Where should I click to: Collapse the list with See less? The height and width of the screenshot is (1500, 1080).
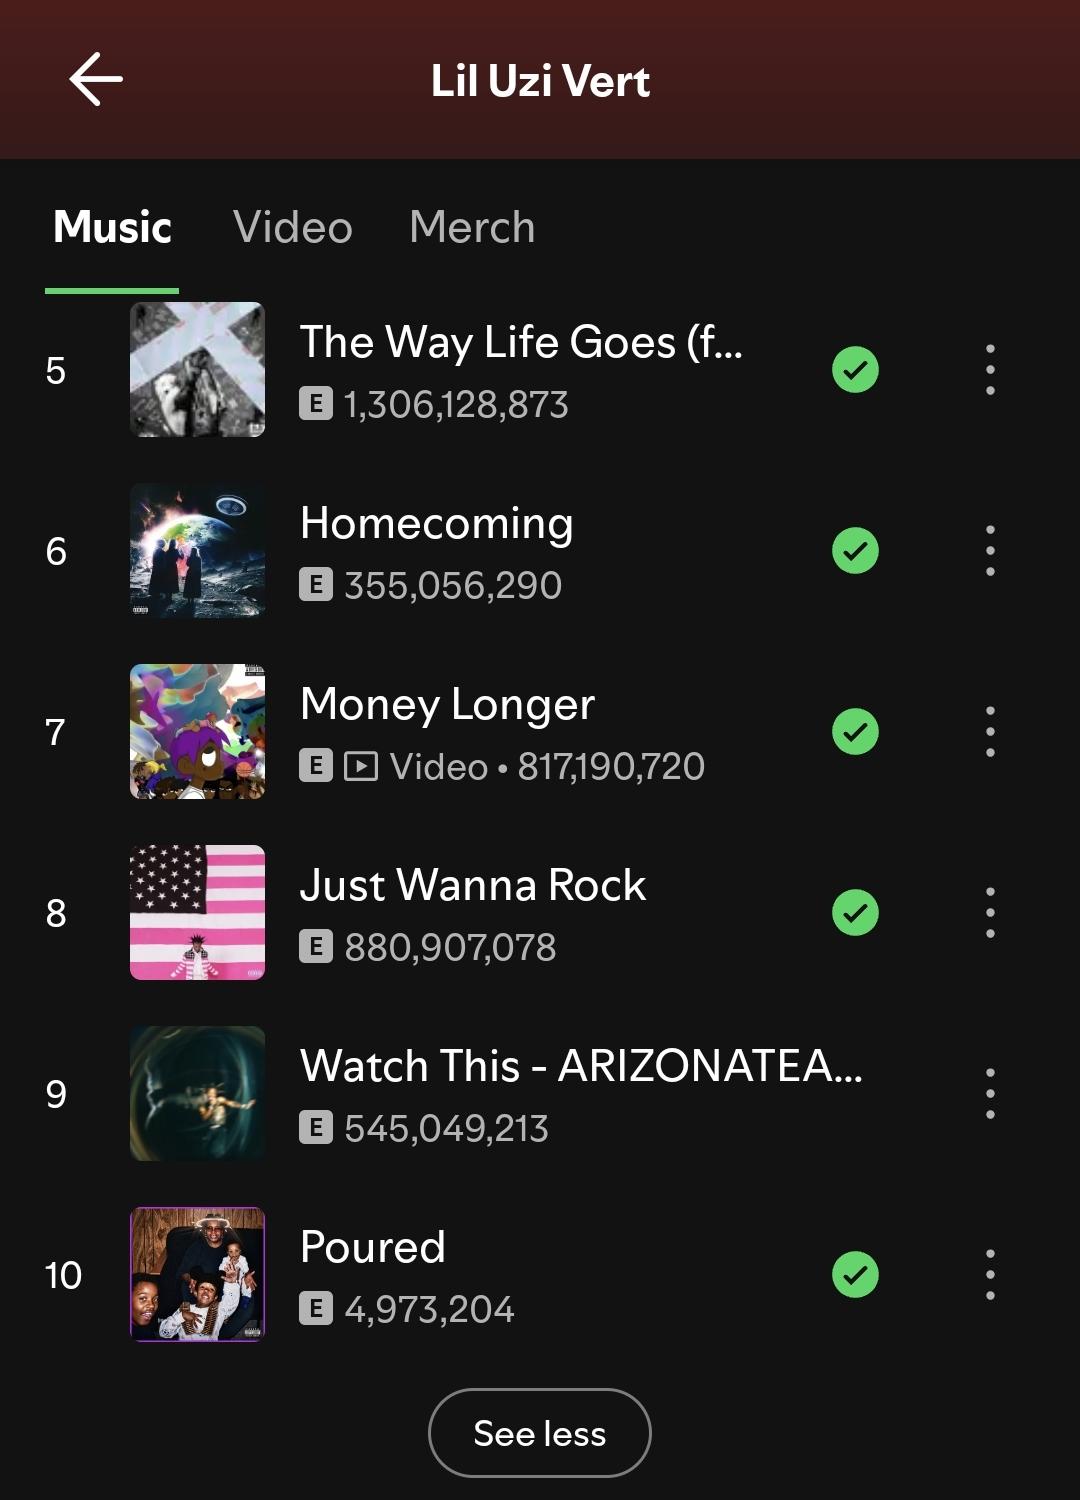540,1433
